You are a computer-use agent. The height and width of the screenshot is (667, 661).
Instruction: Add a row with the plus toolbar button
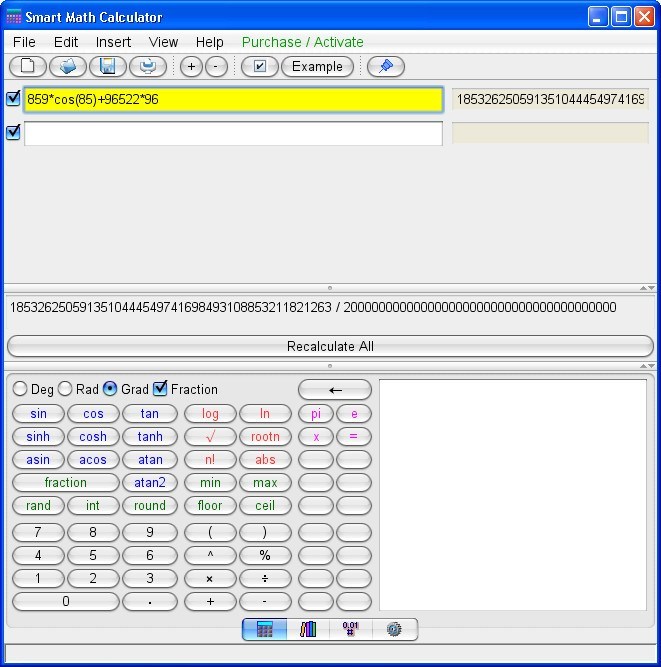pyautogui.click(x=191, y=66)
